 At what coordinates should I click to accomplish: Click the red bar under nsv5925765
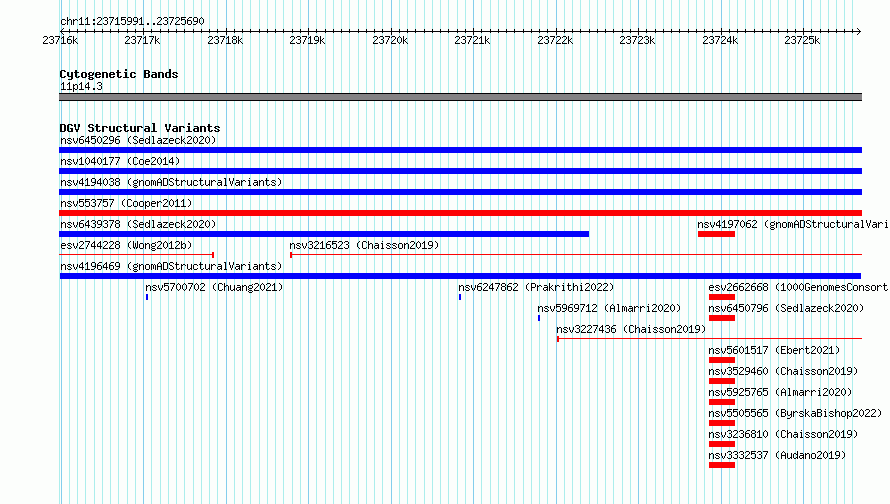722,402
